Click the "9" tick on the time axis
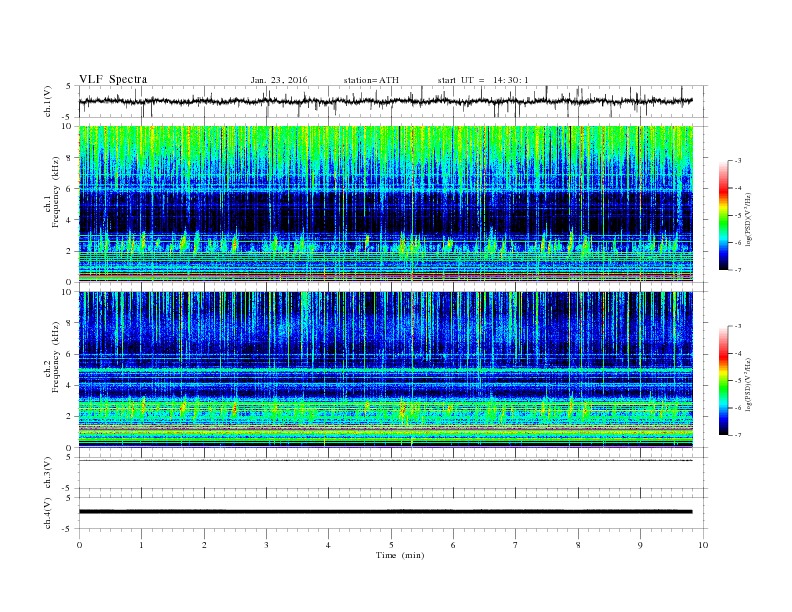Viewport: 792px width, 612px height. coord(640,545)
